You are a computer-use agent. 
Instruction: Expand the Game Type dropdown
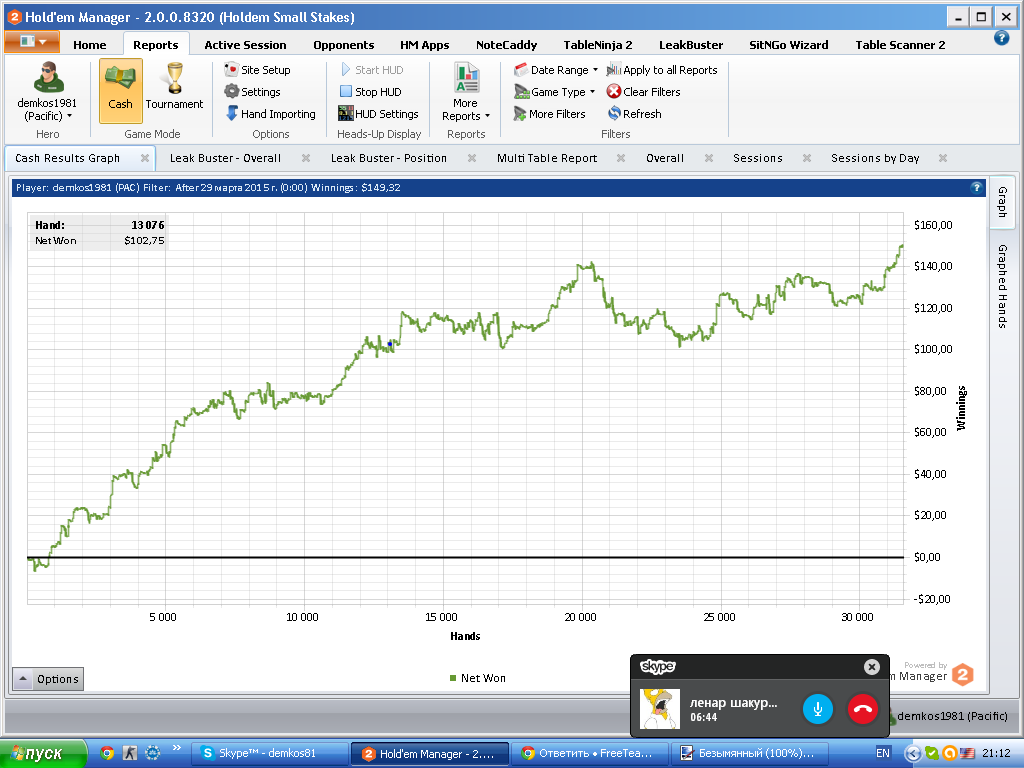pyautogui.click(x=592, y=92)
